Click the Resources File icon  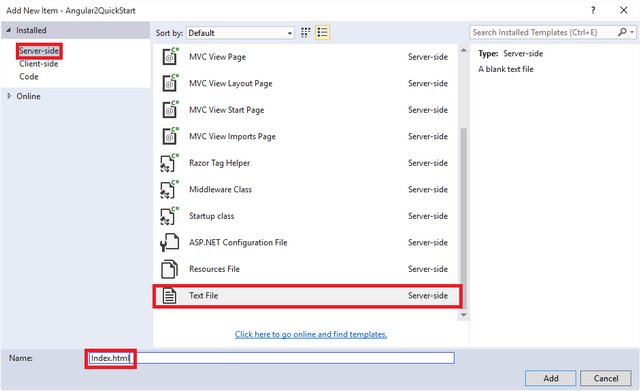169,269
